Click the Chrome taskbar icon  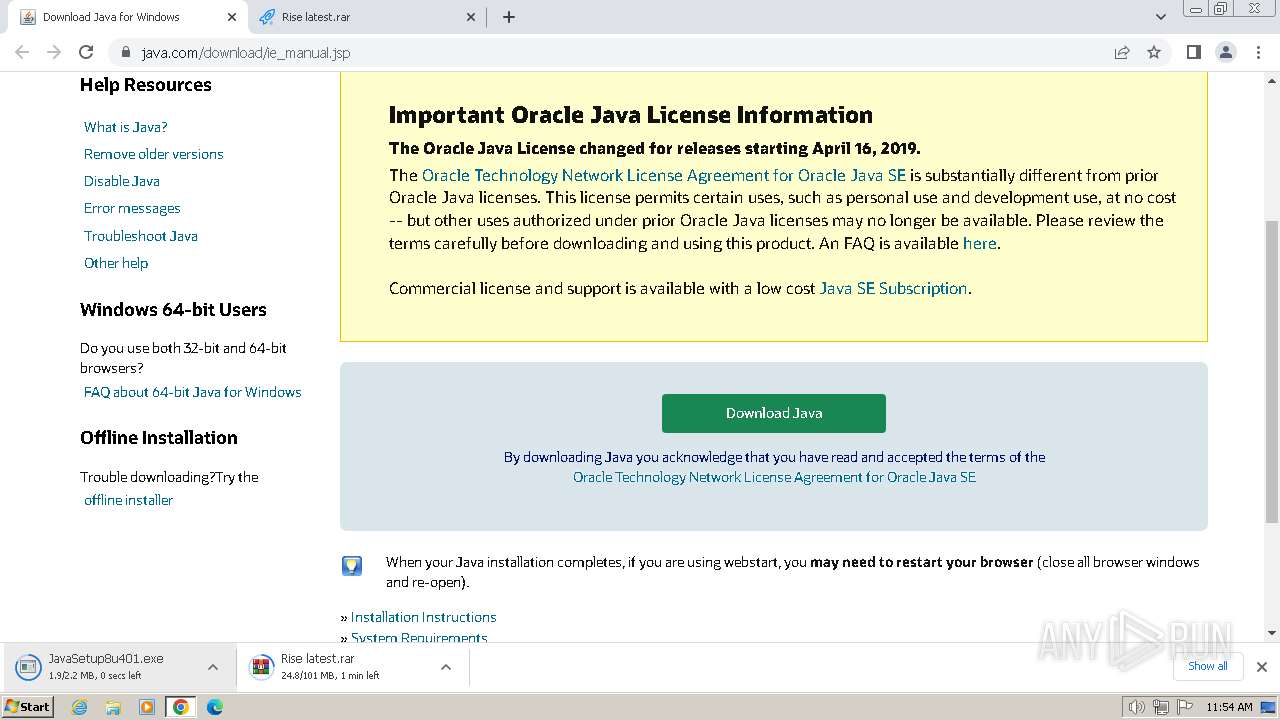pos(181,707)
